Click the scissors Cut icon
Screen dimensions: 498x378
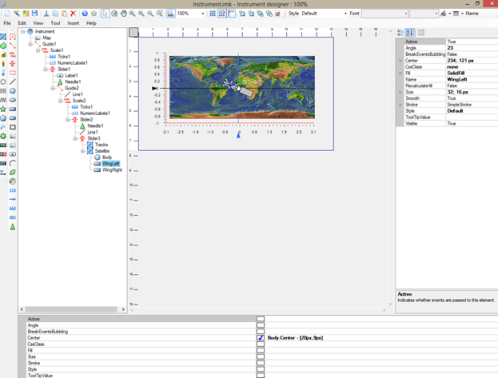(x=46, y=13)
